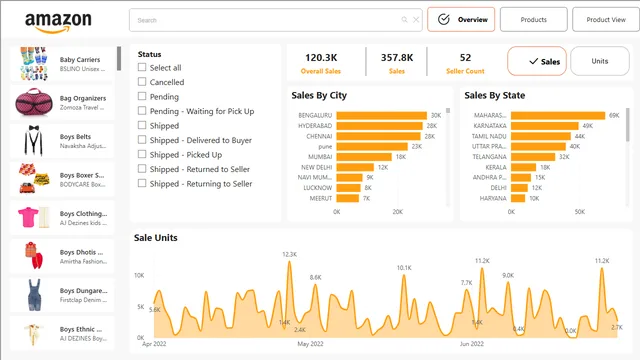
Task: Click the MEERUT sales bar
Action: pos(347,198)
